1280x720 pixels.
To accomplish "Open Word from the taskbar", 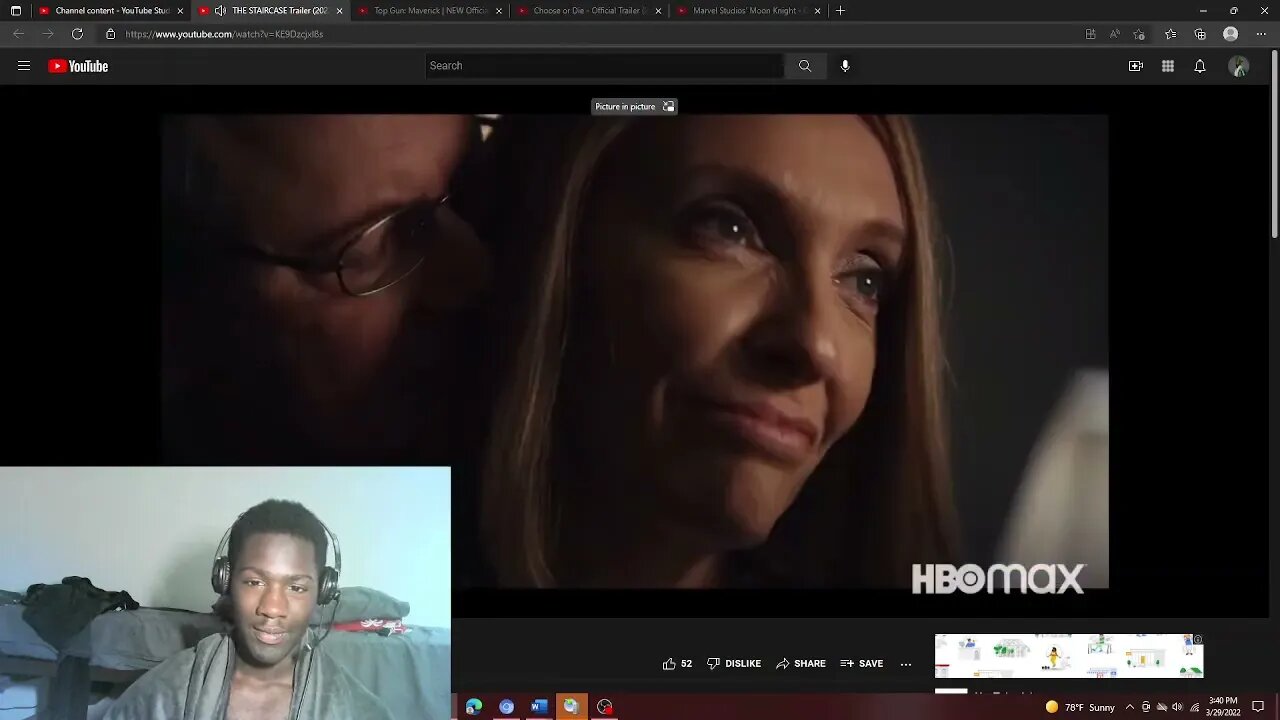I will pos(539,706).
